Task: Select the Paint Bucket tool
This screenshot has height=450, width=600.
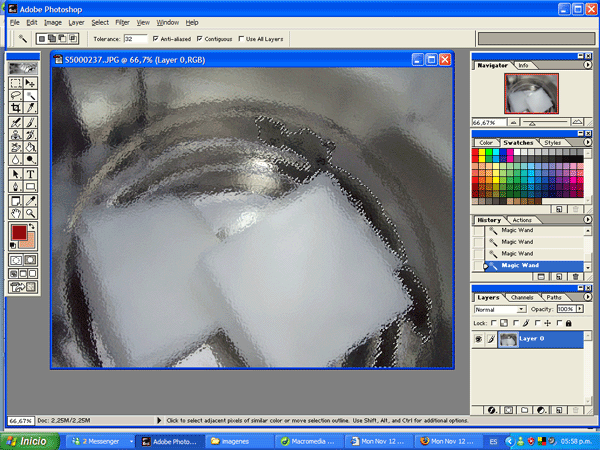Action: [30, 147]
